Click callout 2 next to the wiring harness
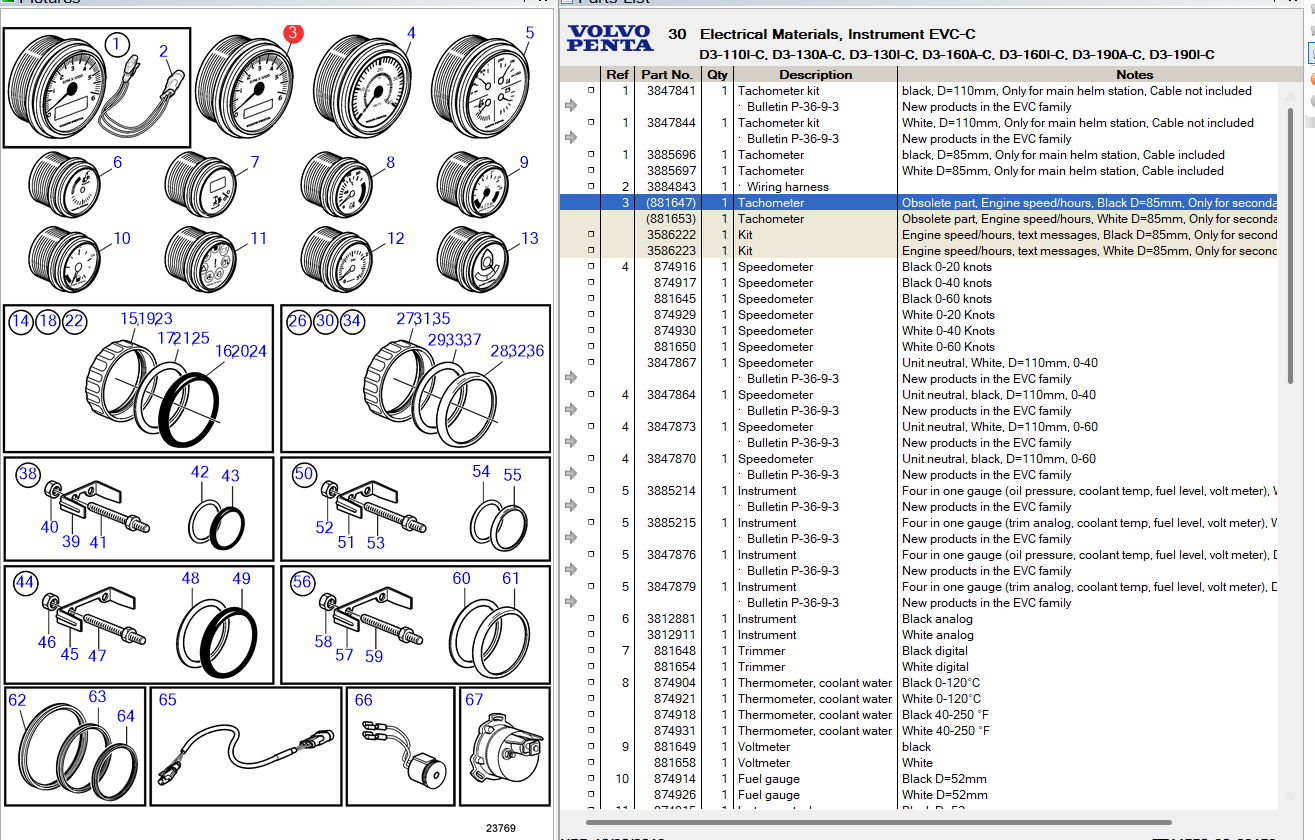The width and height of the screenshot is (1315, 840). pyautogui.click(x=164, y=51)
